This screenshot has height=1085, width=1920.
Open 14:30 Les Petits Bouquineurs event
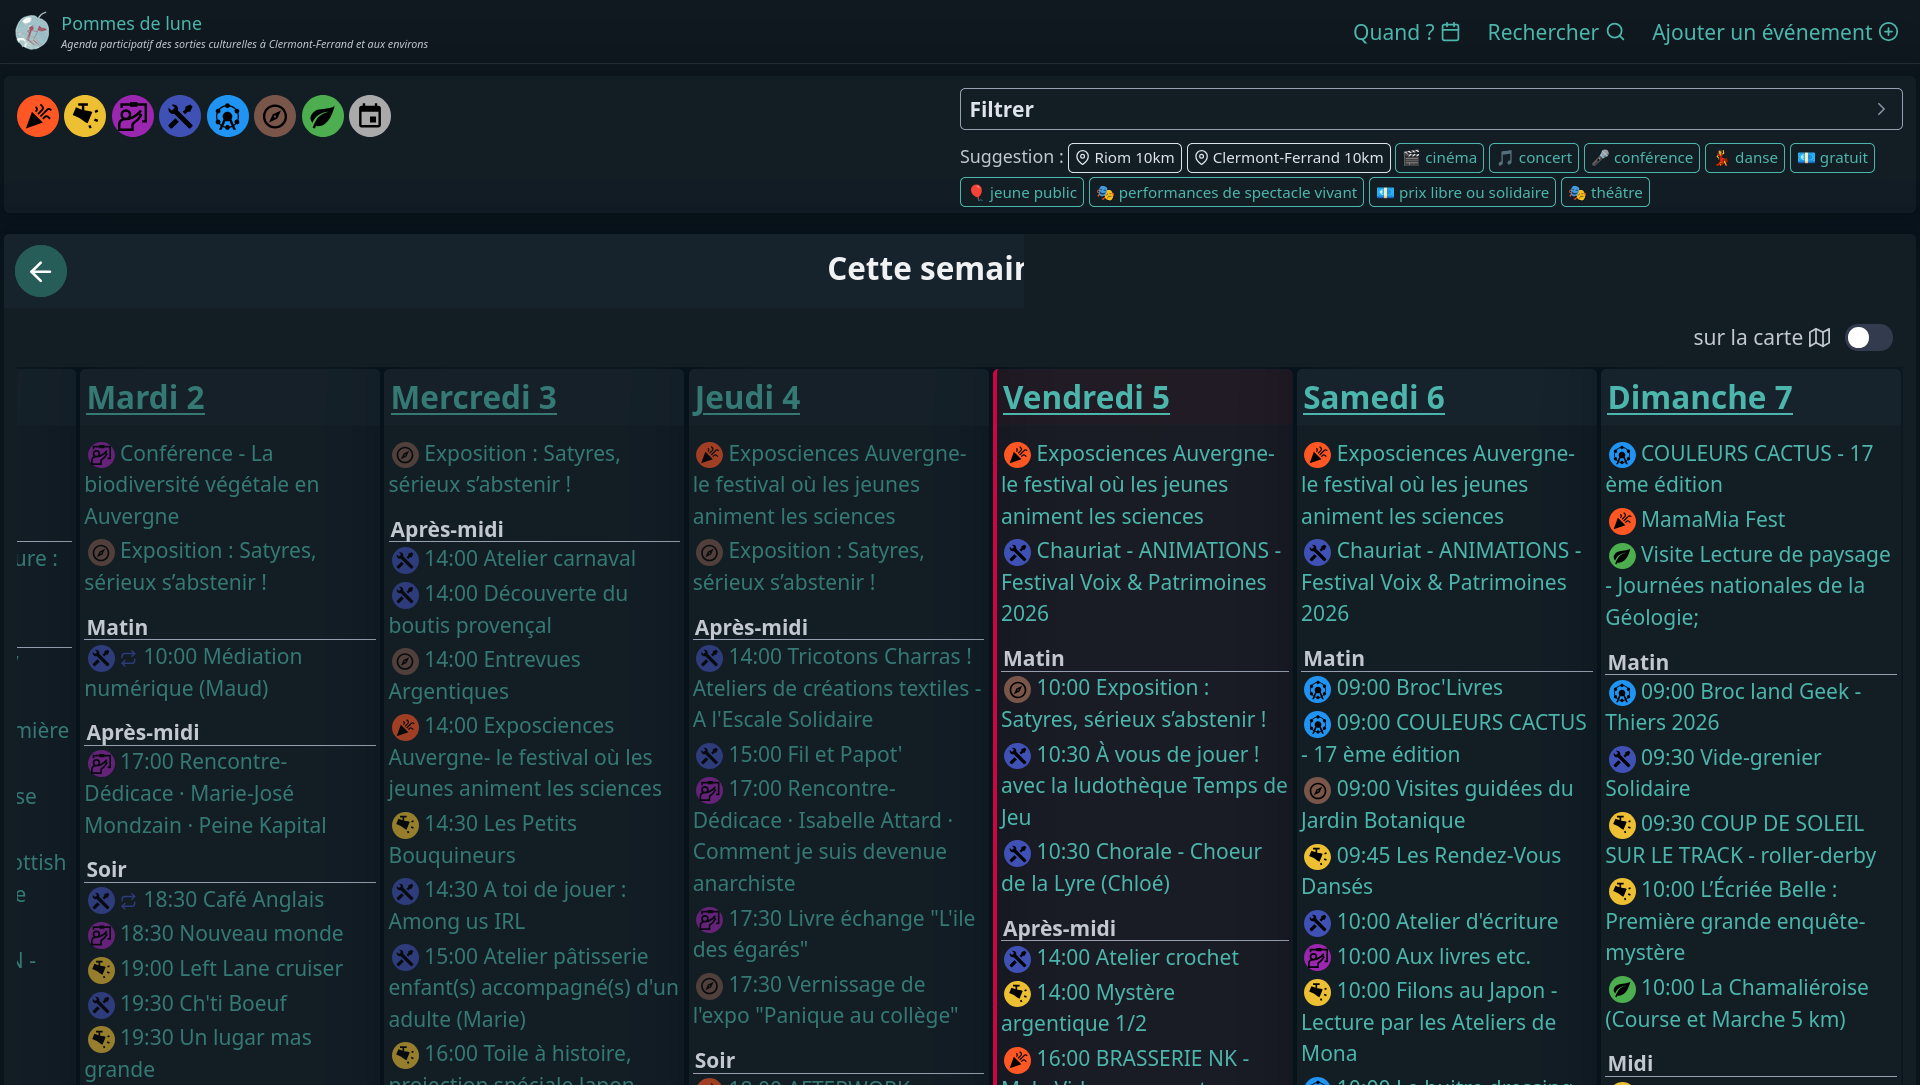484,840
